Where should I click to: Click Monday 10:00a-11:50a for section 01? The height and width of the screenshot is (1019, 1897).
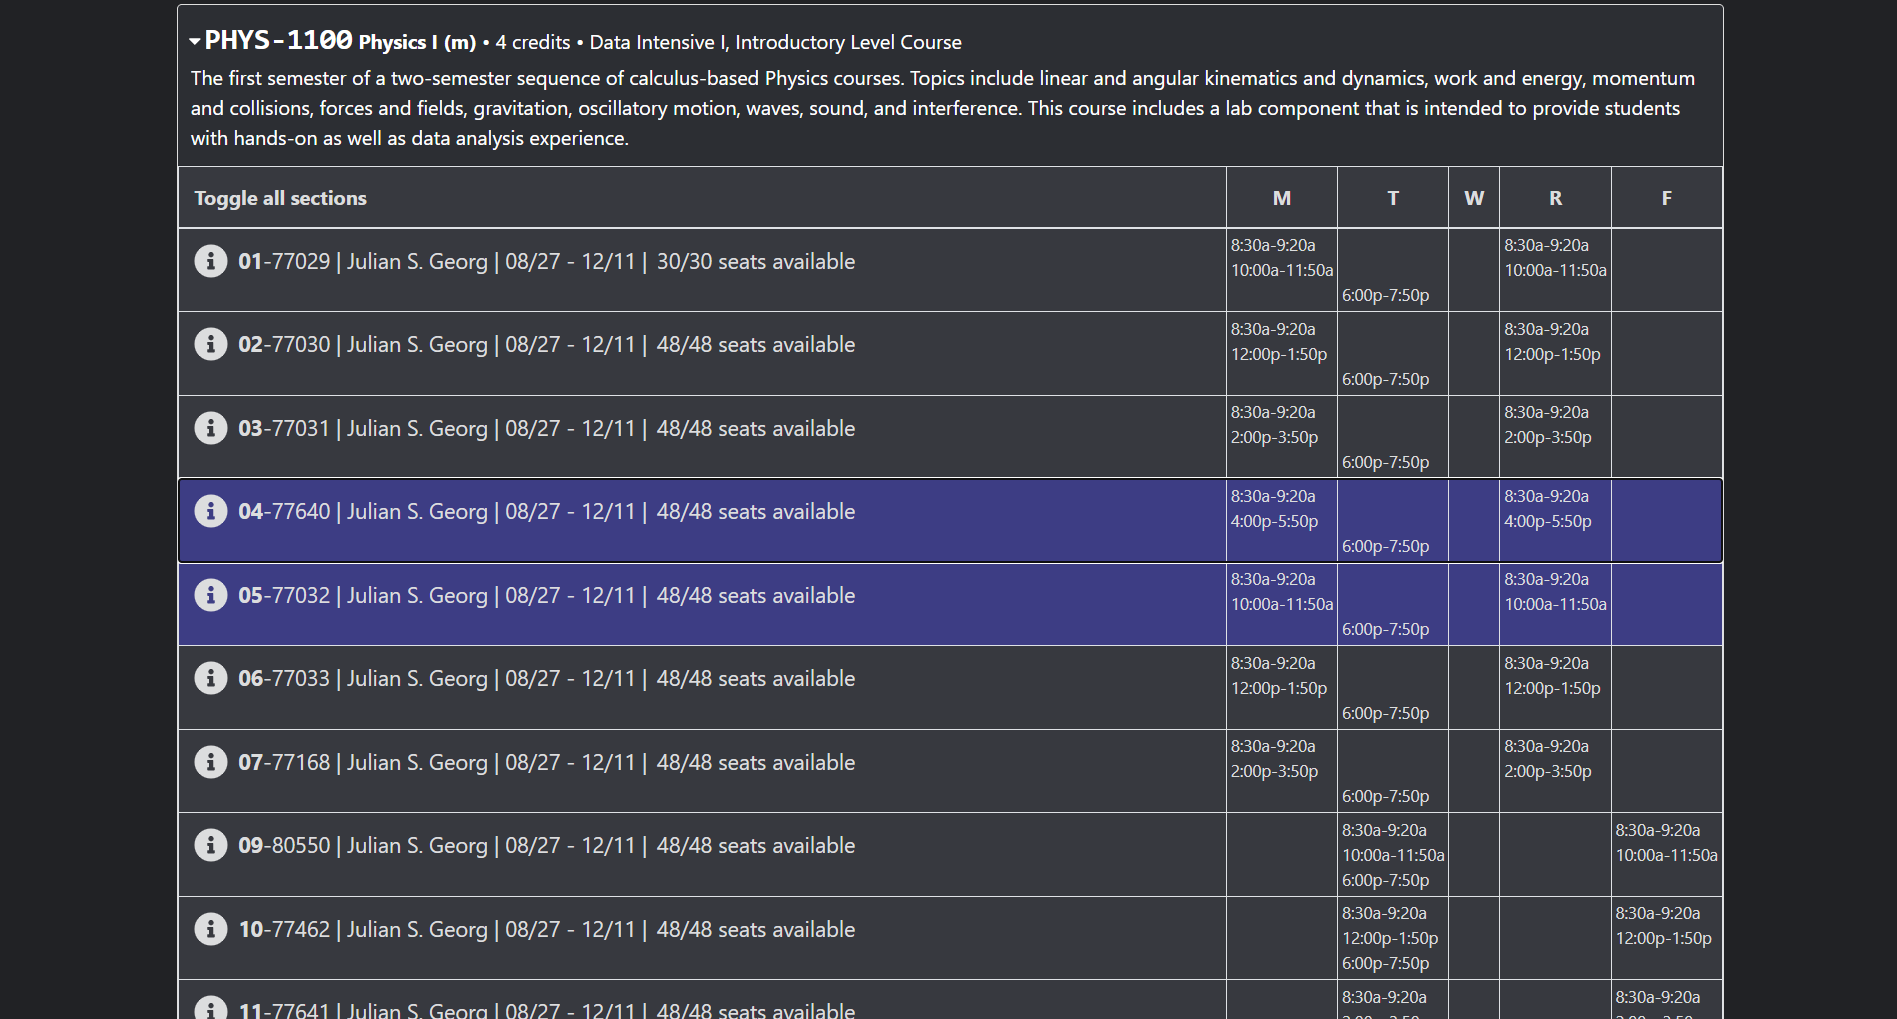click(x=1282, y=270)
